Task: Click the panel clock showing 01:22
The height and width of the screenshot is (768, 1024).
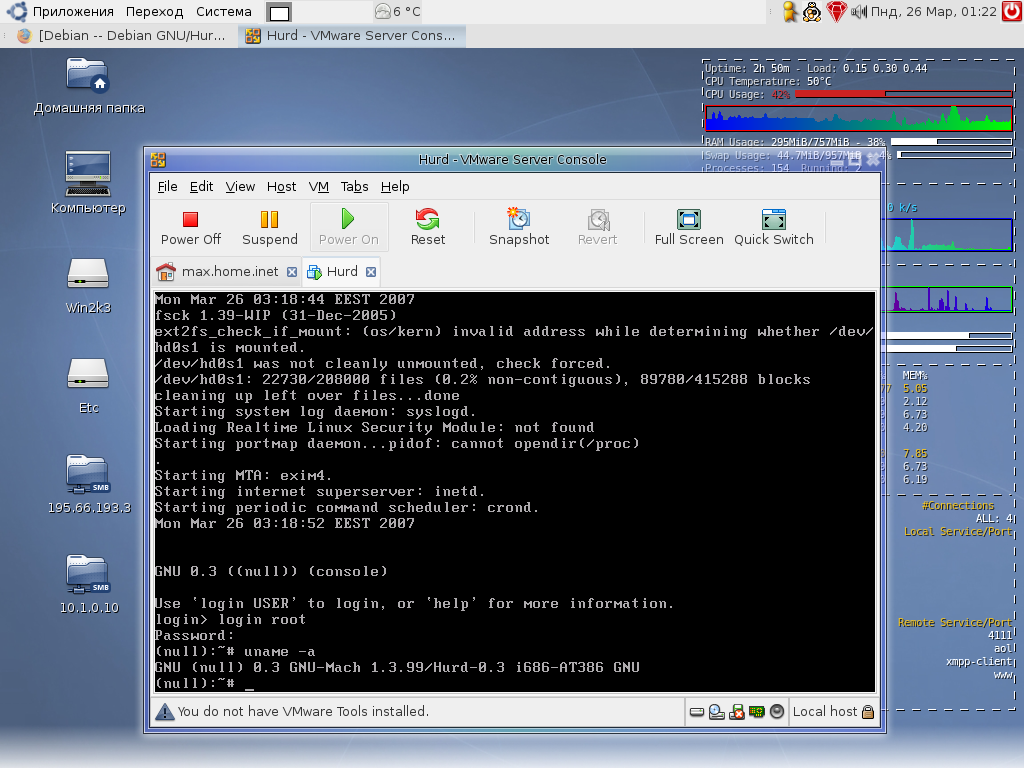Action: (x=934, y=12)
